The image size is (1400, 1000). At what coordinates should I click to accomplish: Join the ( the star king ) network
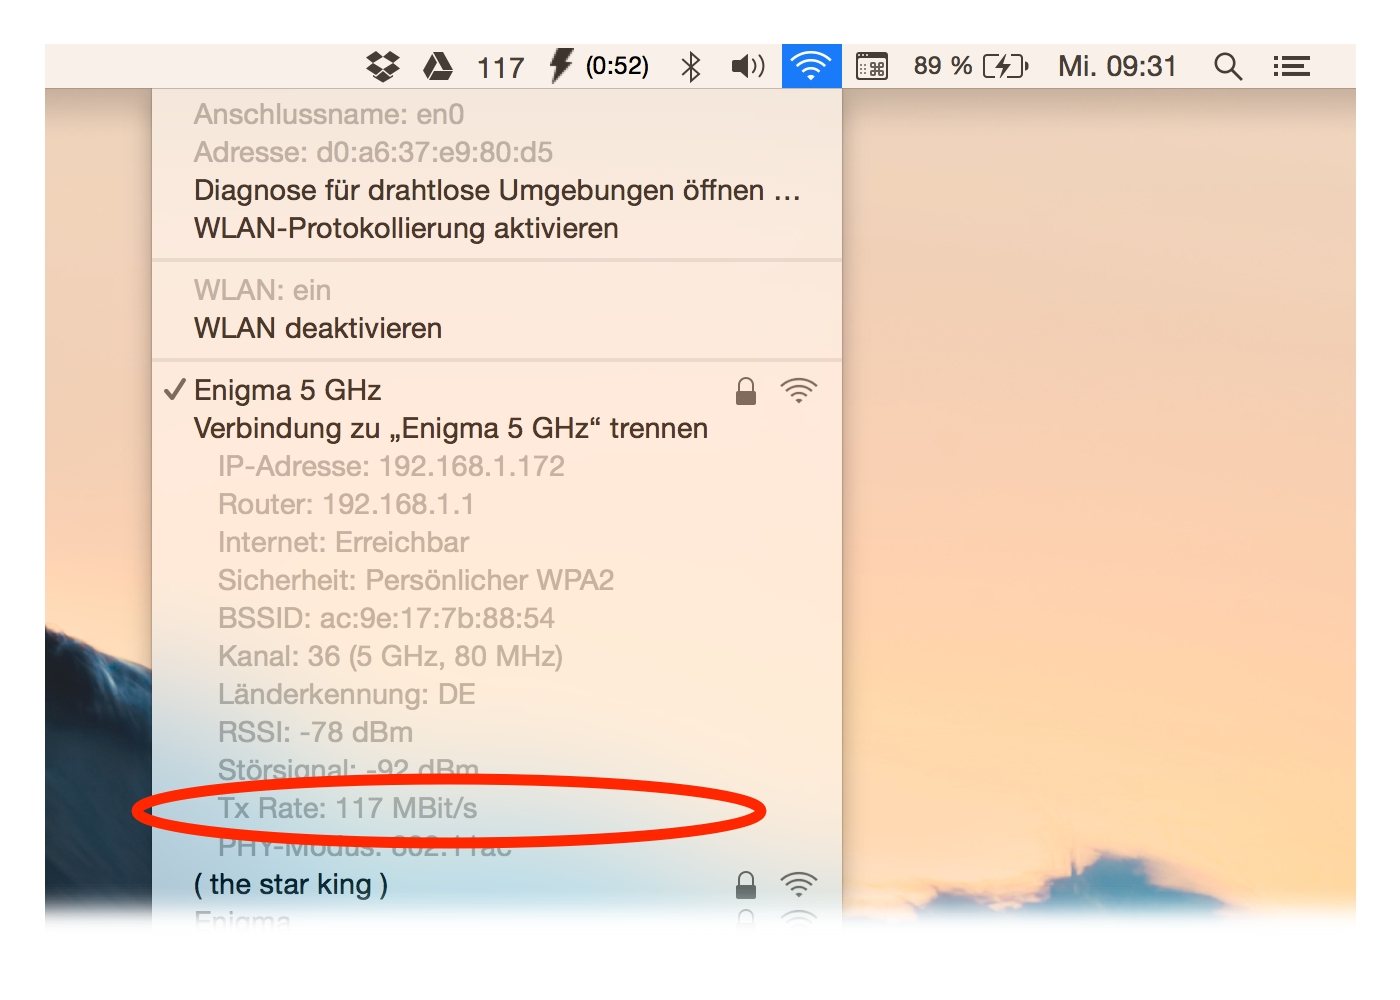(291, 884)
